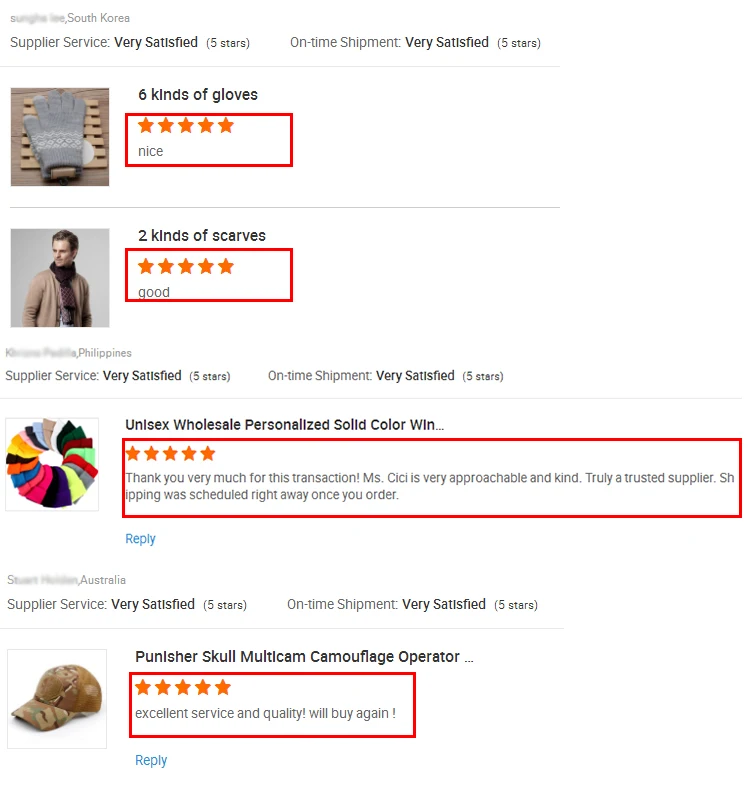Click the colorful beanie hats thumbnail
This screenshot has height=800, width=750.
click(52, 464)
